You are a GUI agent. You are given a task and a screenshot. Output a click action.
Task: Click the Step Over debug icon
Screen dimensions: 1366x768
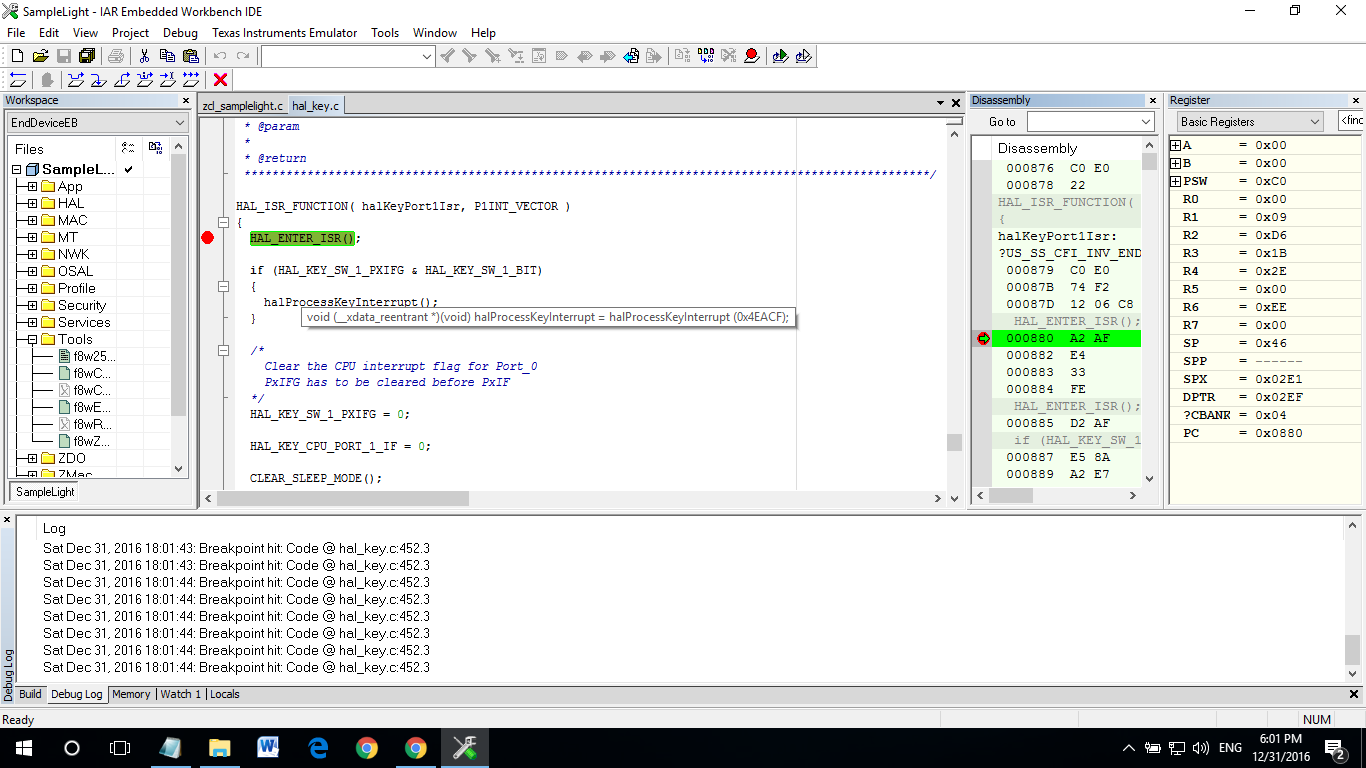tap(74, 80)
